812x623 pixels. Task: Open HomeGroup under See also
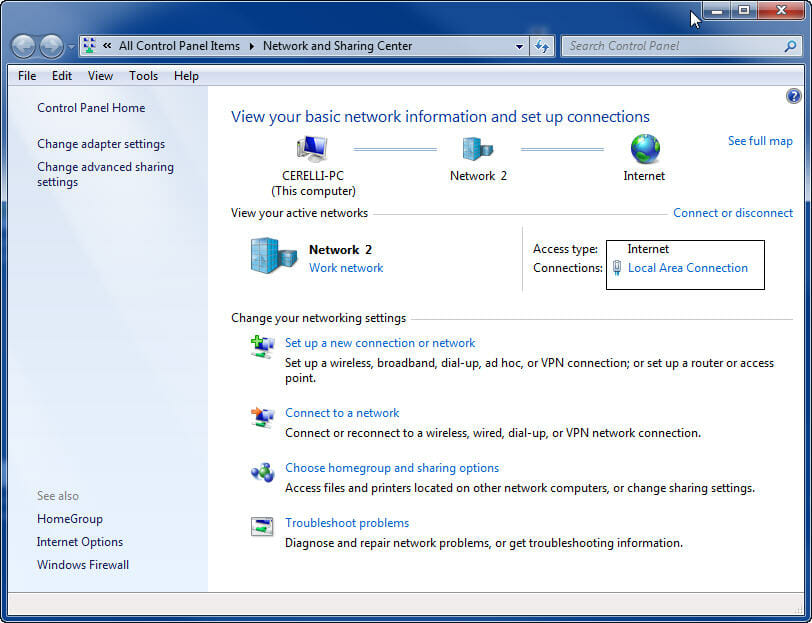[70, 519]
